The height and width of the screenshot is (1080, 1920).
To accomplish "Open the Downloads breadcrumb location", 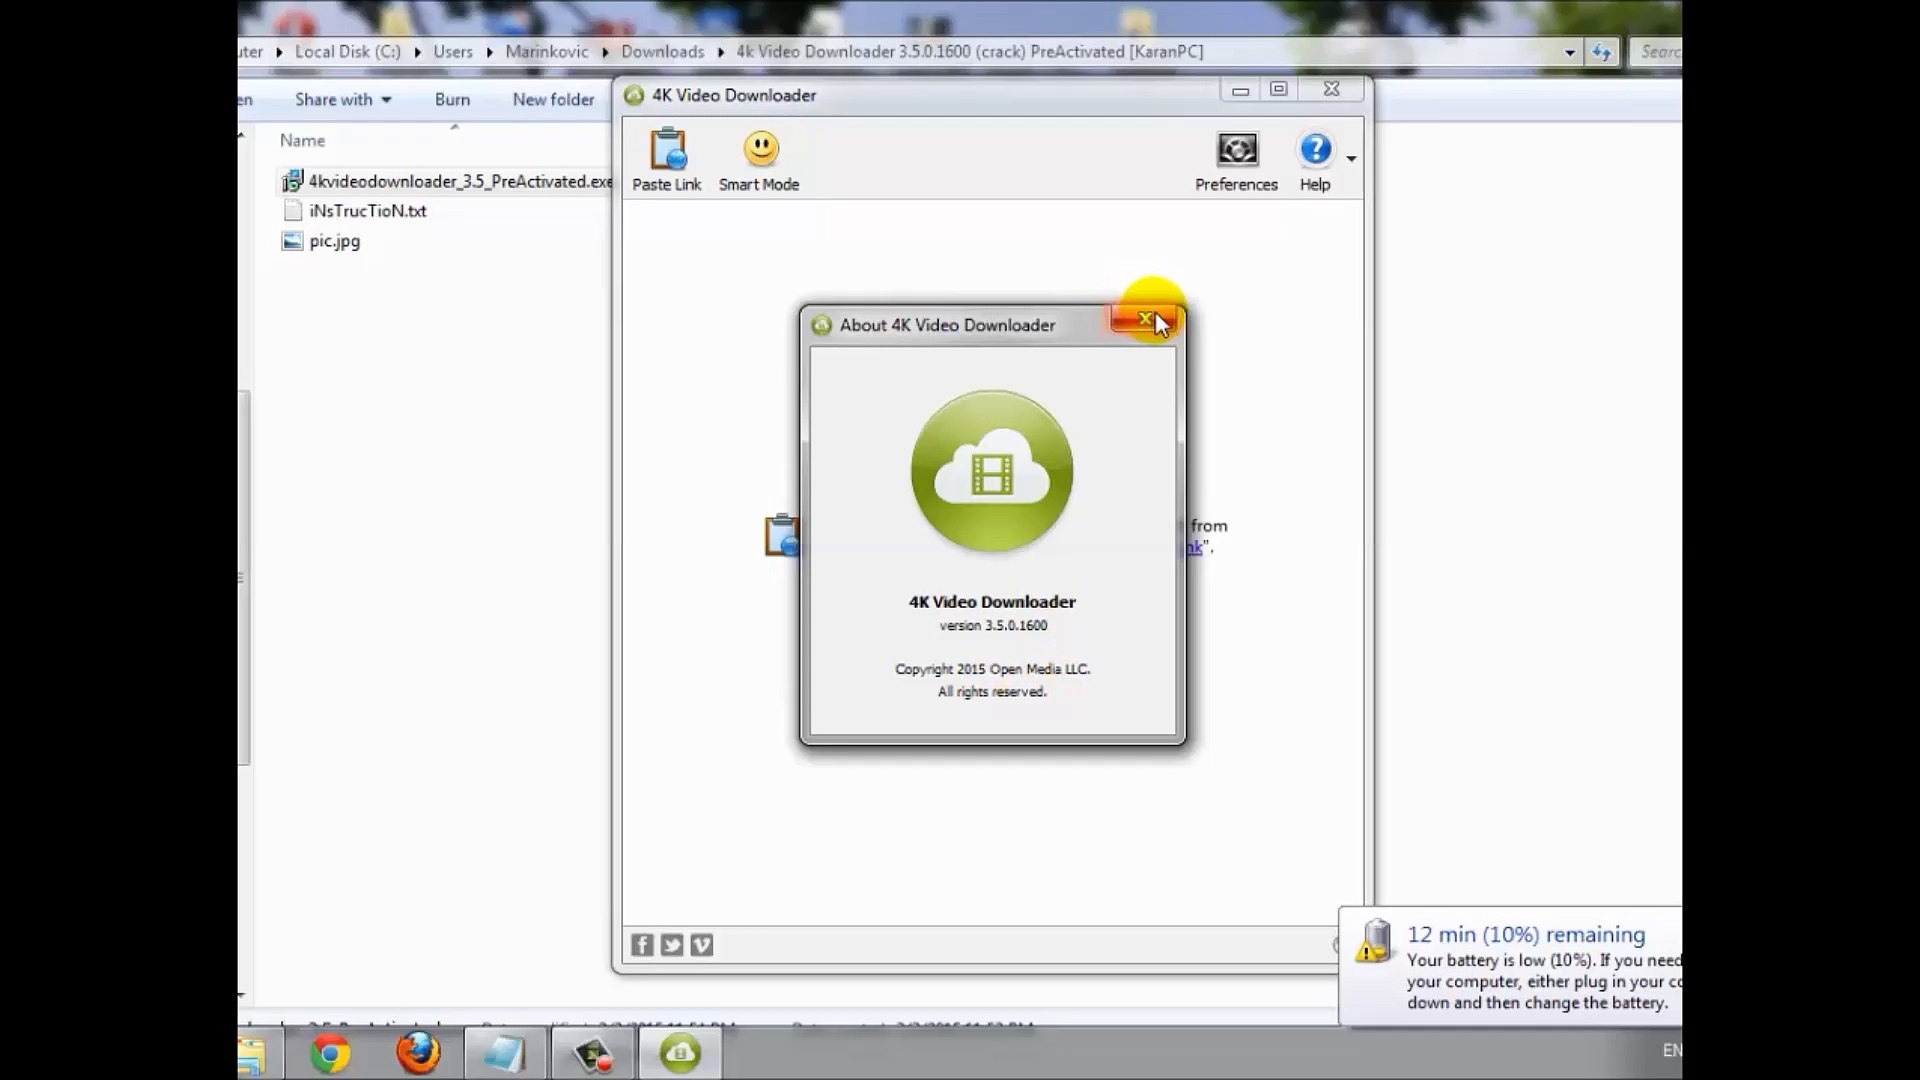I will [x=662, y=51].
